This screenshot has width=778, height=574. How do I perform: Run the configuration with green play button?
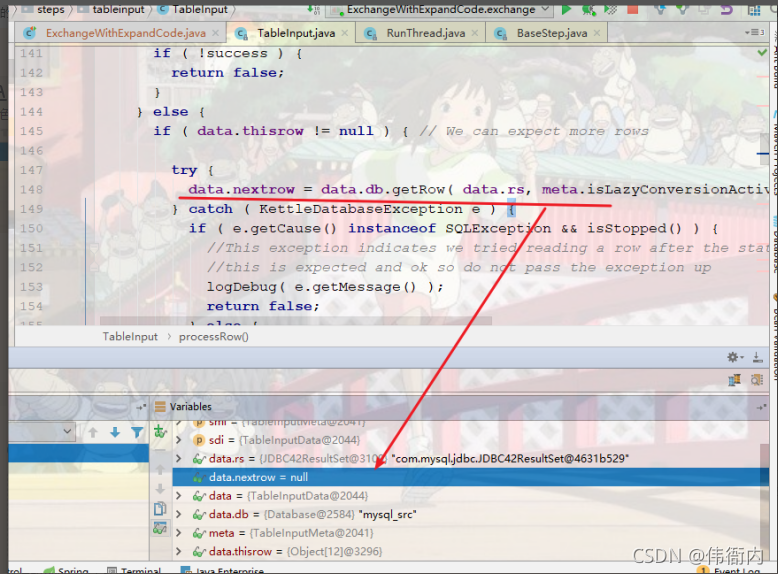tap(566, 9)
